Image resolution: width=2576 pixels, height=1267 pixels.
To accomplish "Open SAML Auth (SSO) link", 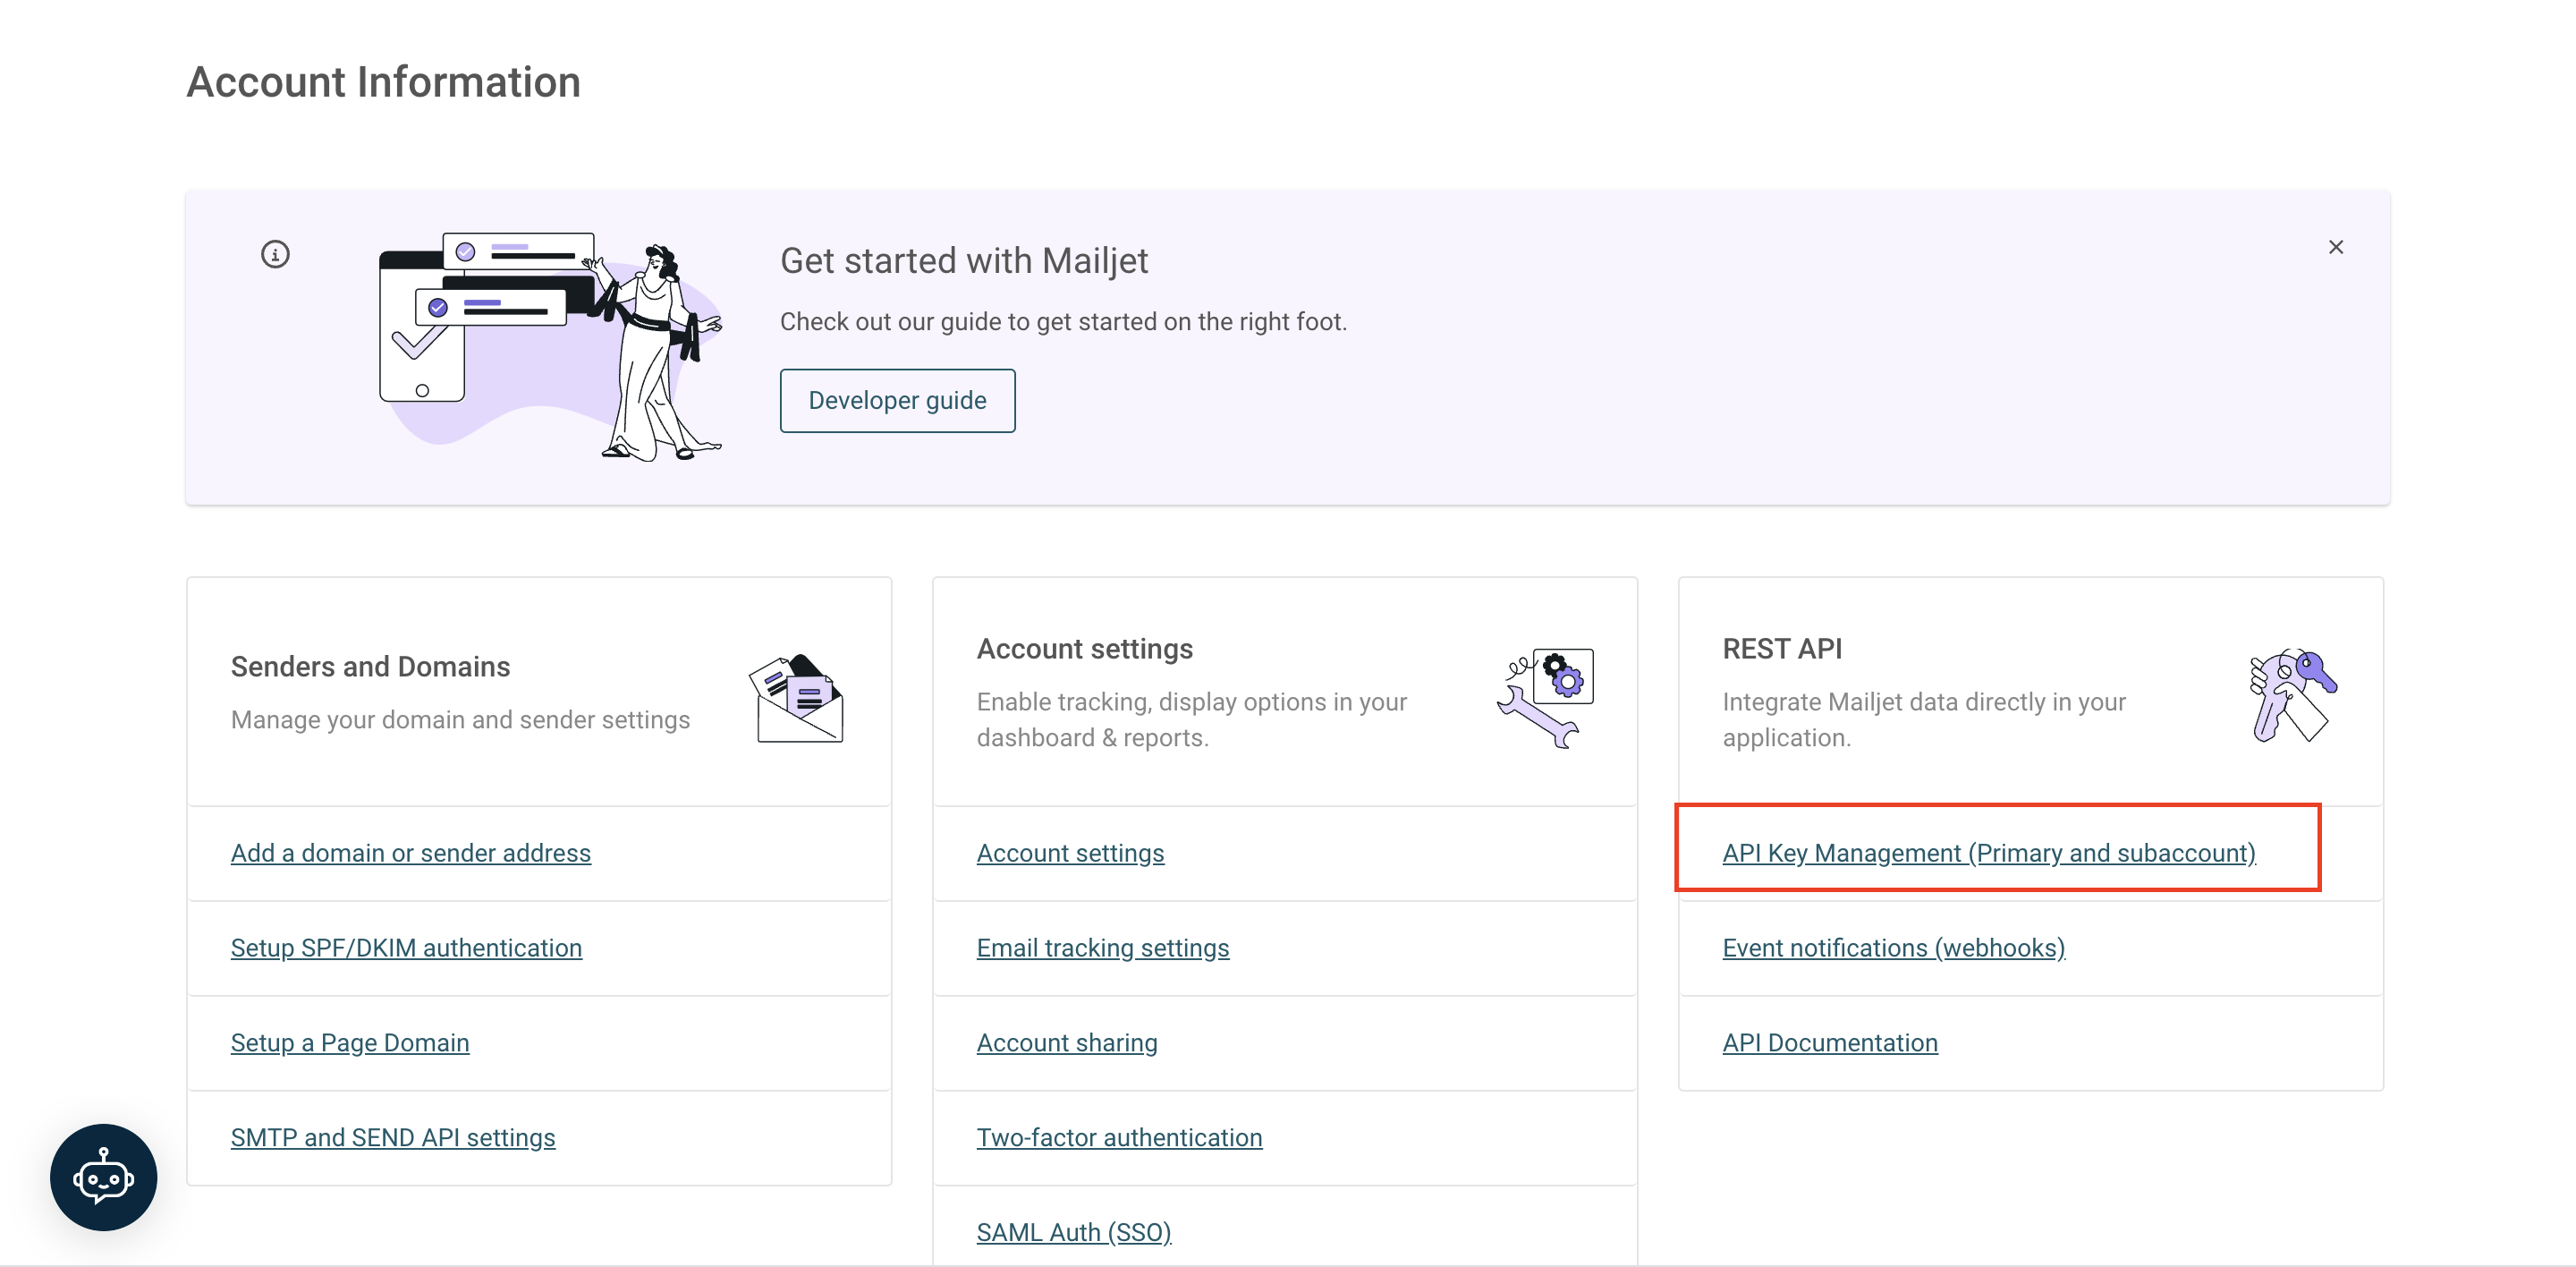I will pyautogui.click(x=1074, y=1233).
